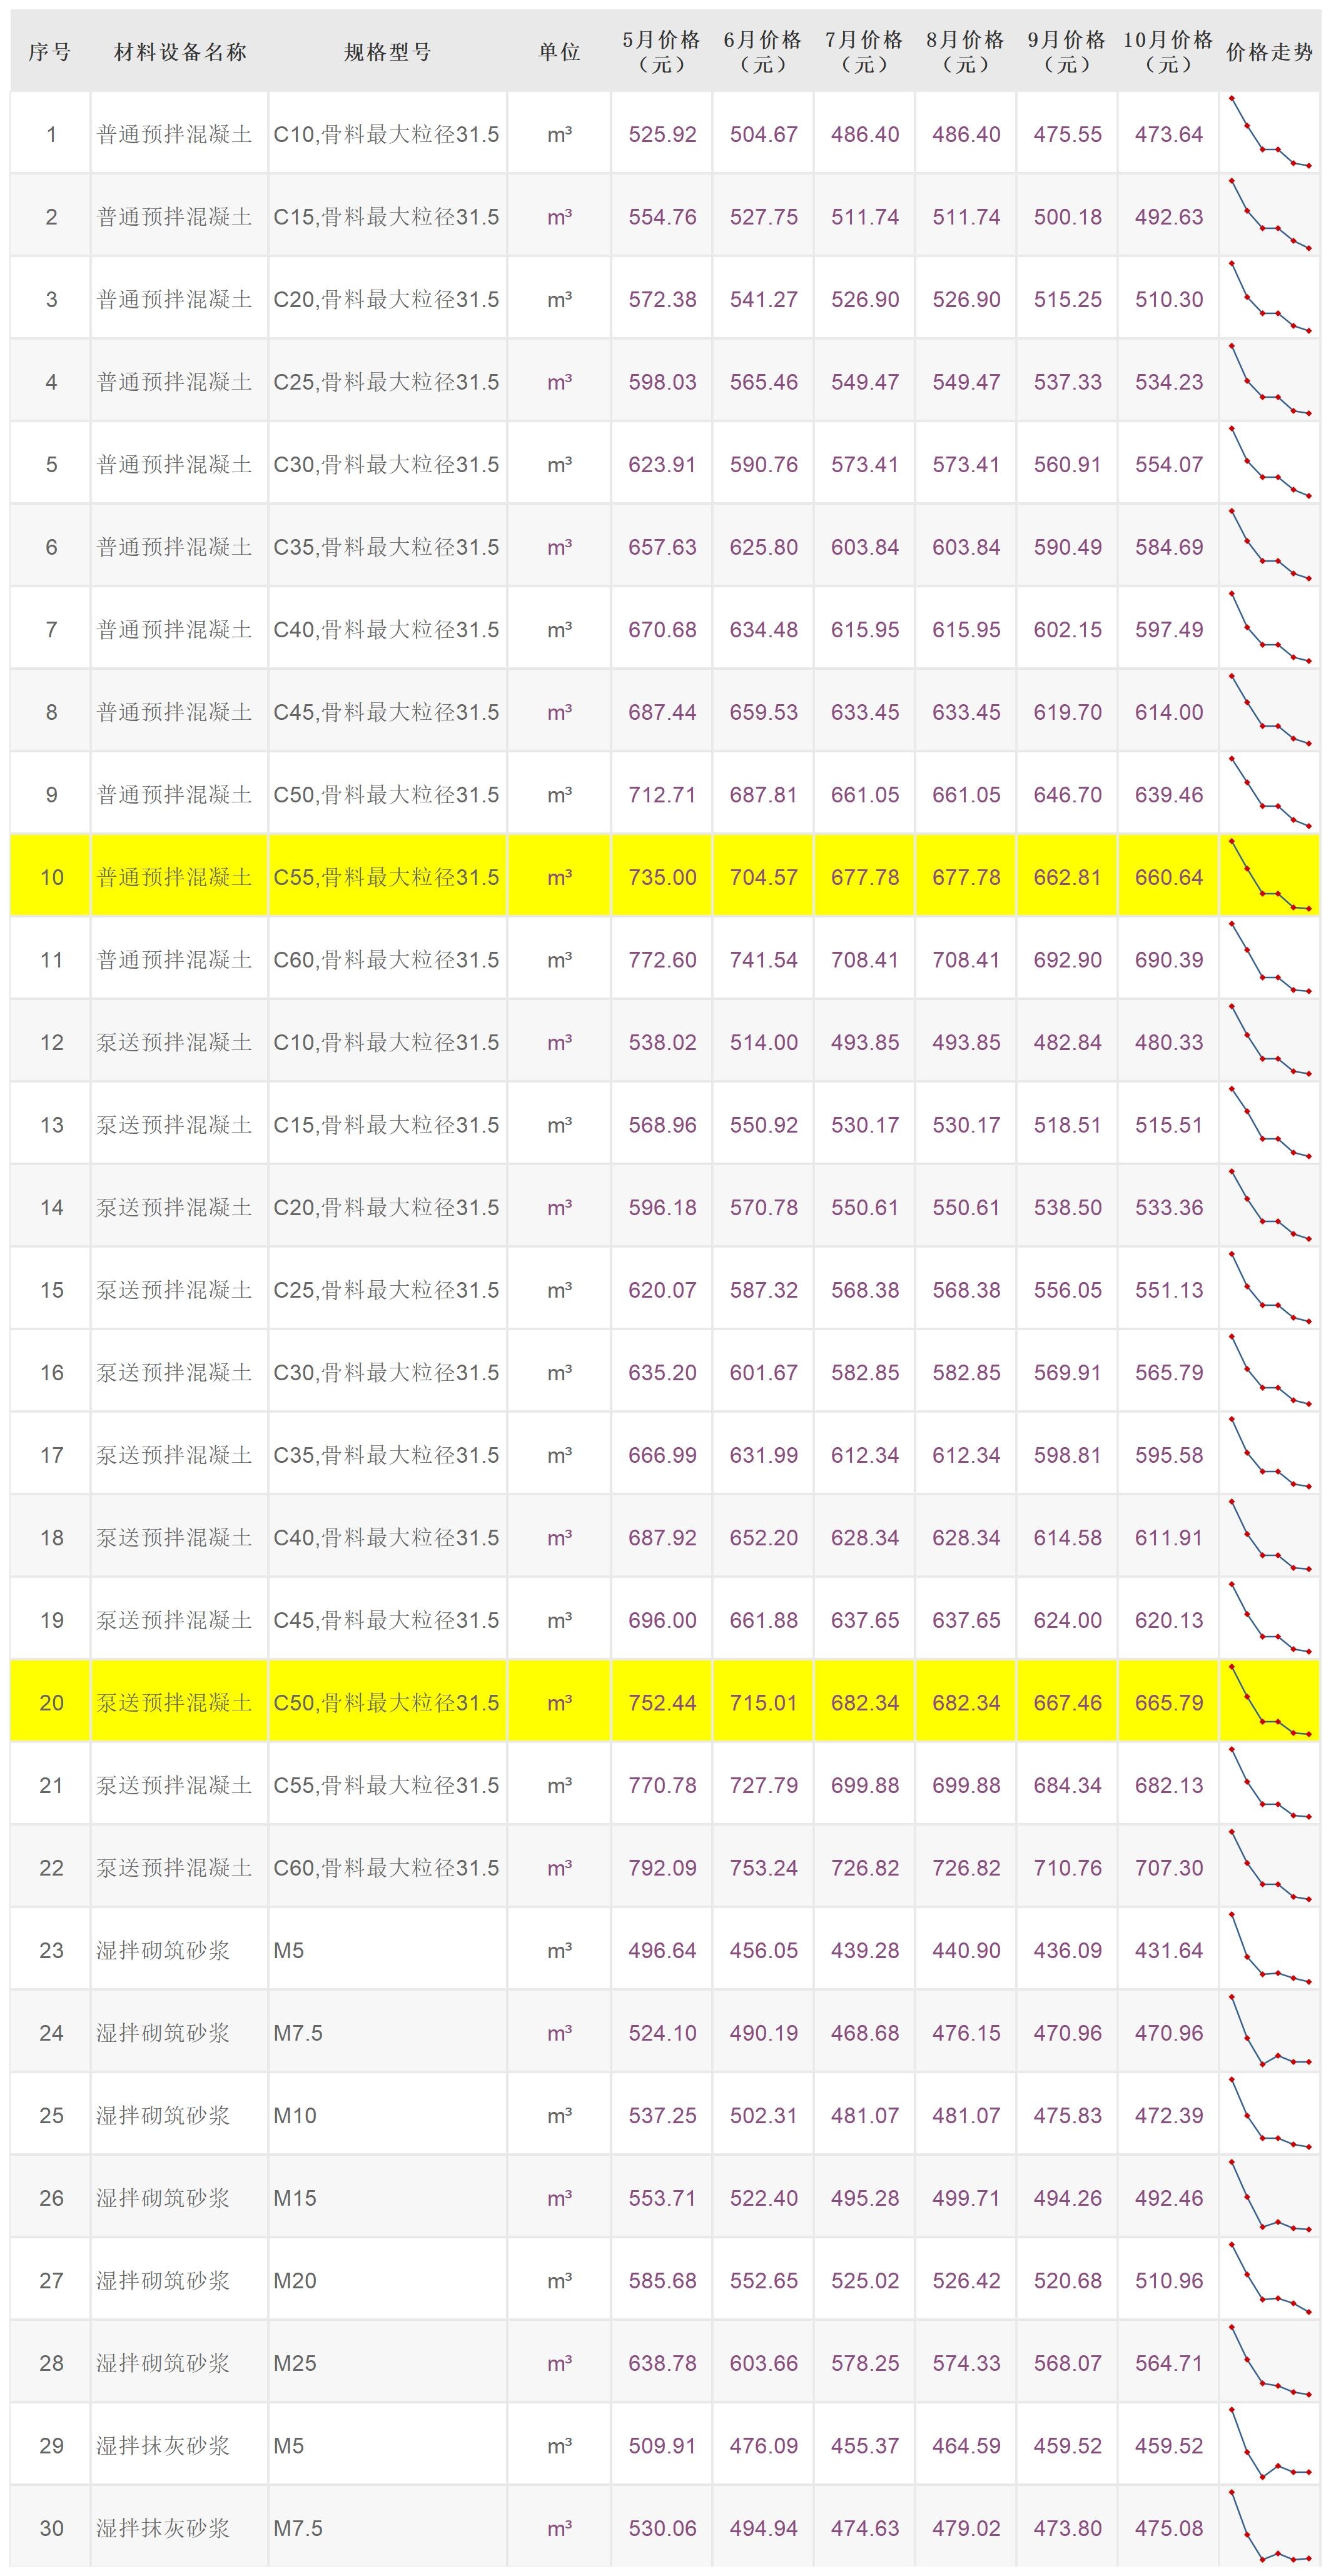Click the 规格型号 column header
This screenshot has height=2576, width=1331.
(x=388, y=52)
